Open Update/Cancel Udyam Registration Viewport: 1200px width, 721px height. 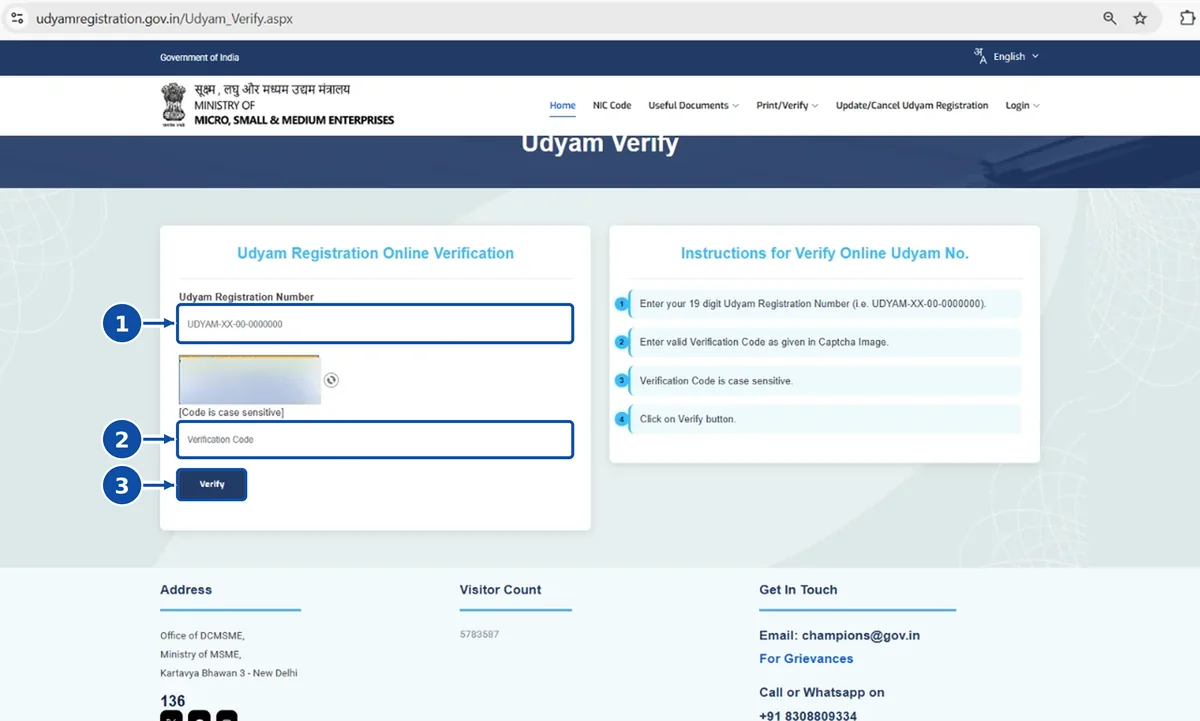tap(912, 105)
